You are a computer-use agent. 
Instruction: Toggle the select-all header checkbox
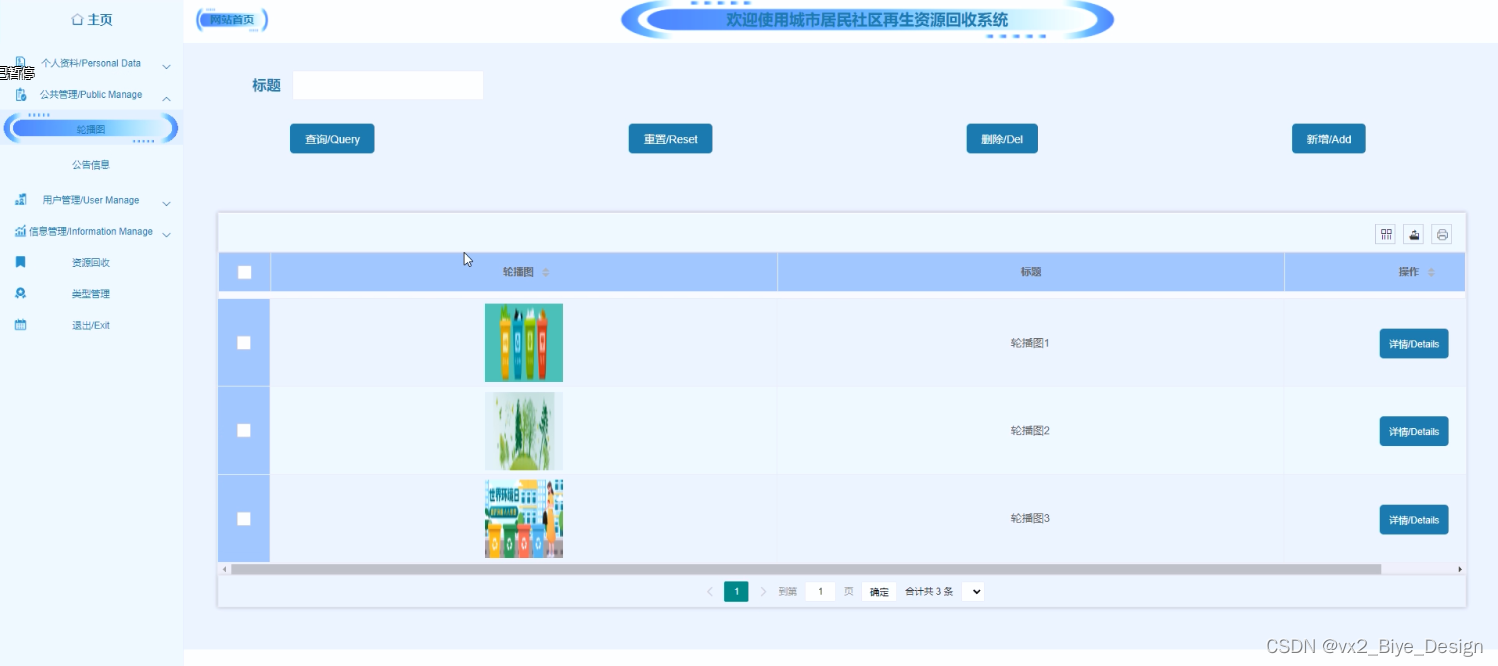[x=244, y=272]
